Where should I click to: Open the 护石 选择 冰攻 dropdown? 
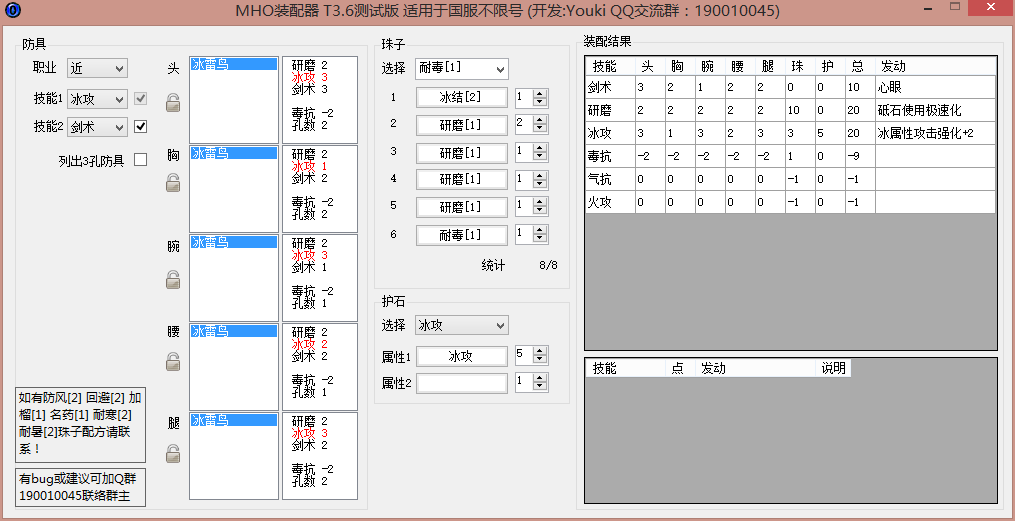tap(461, 325)
